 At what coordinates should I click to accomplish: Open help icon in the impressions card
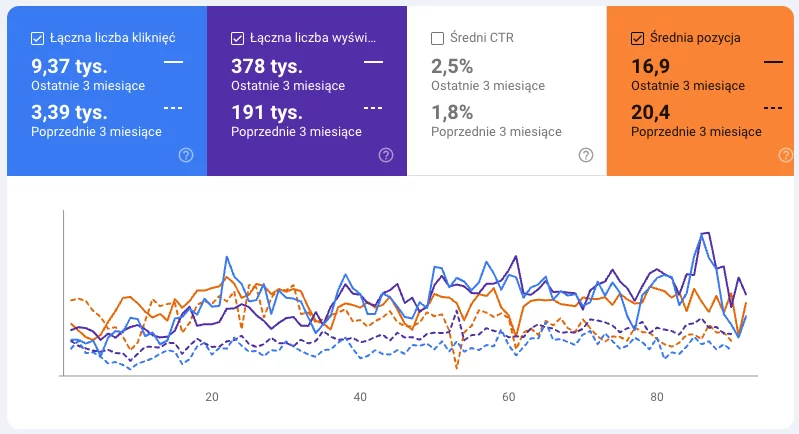point(385,155)
